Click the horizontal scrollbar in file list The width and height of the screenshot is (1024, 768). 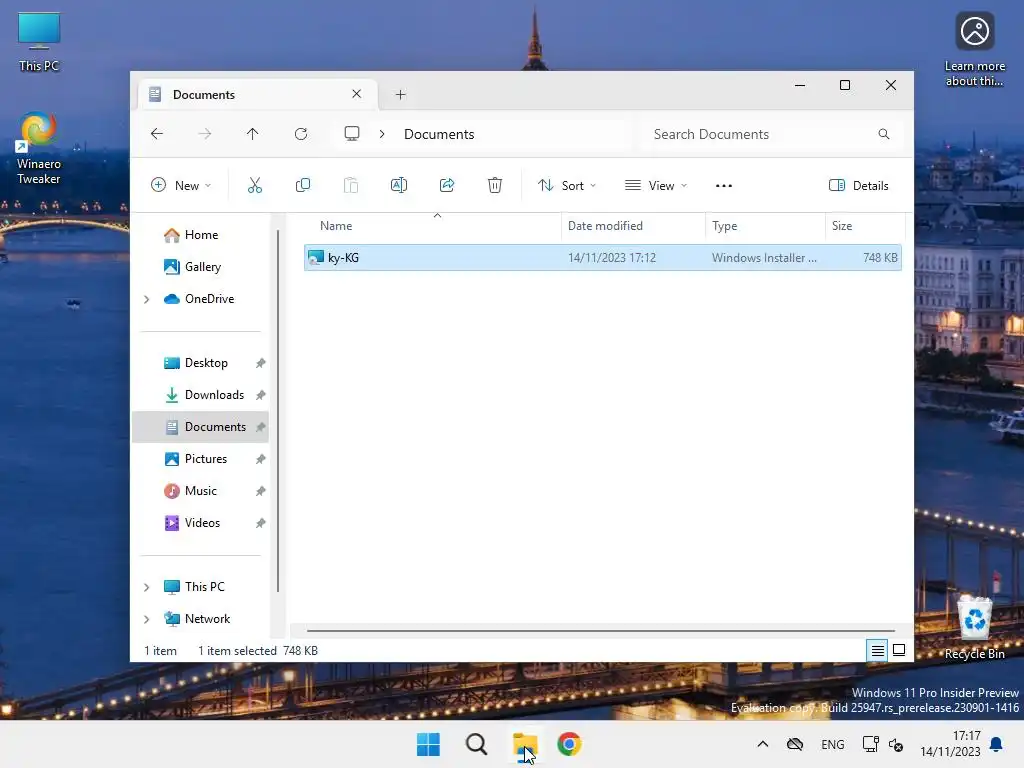601,631
